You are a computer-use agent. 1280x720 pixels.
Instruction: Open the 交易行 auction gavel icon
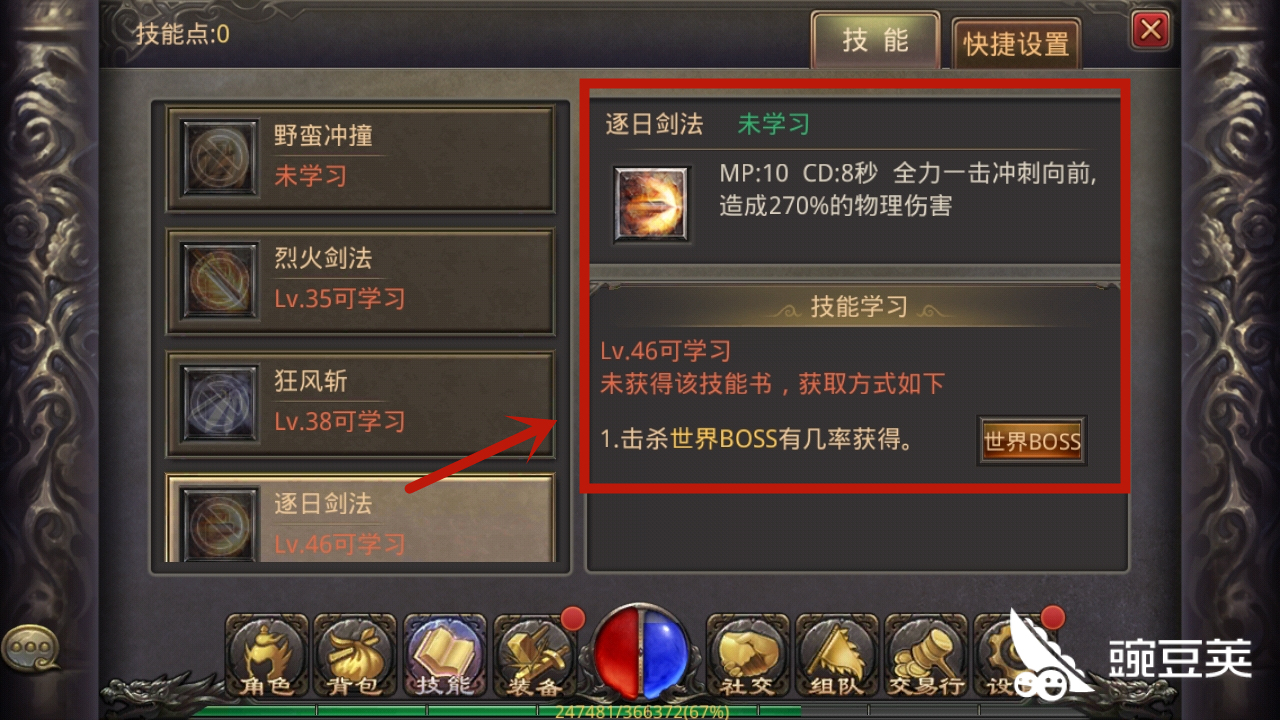[926, 656]
